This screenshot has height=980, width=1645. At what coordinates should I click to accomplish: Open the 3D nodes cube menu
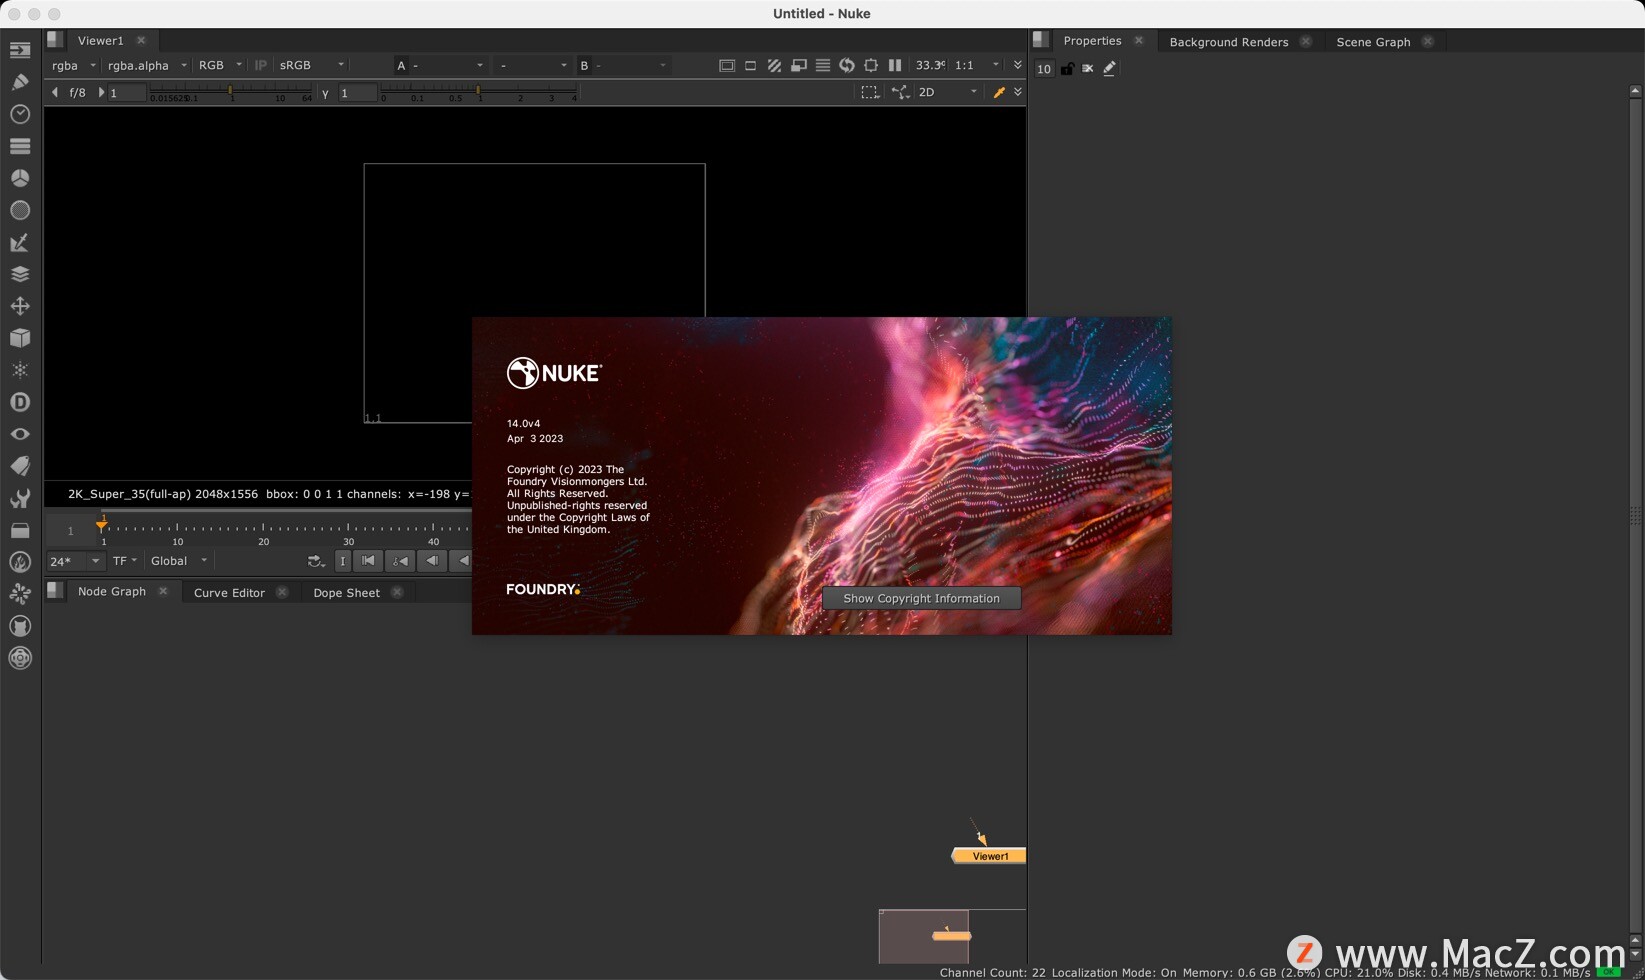(x=20, y=338)
